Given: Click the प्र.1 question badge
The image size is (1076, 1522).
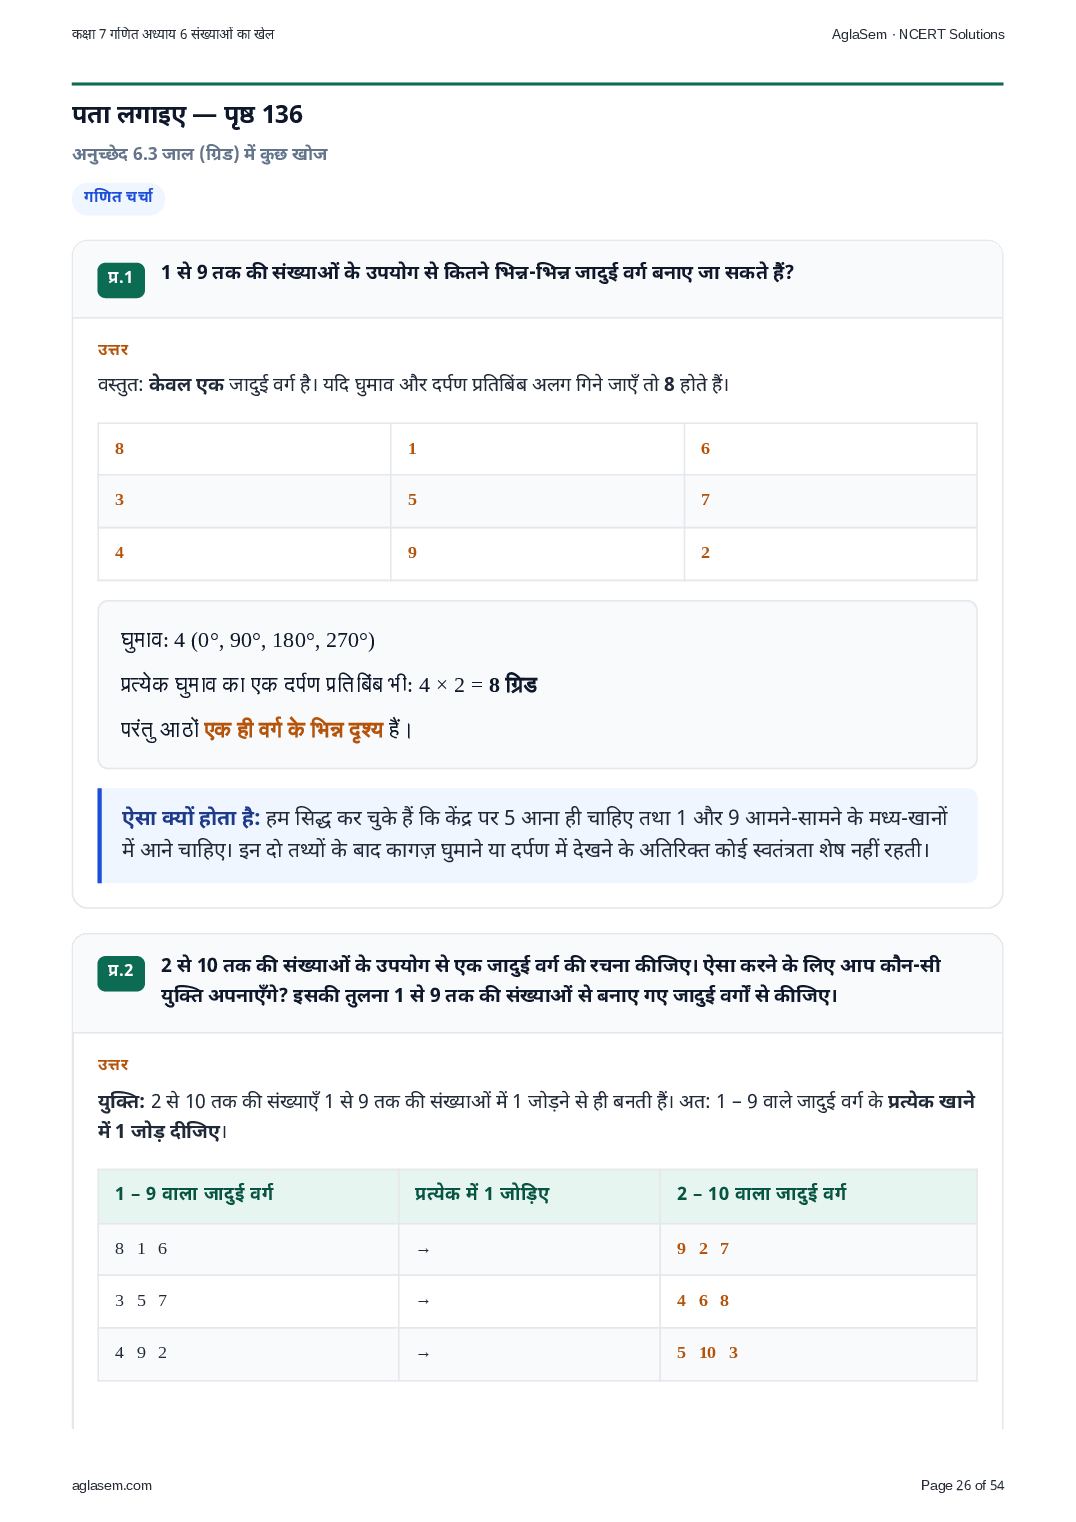Looking at the screenshot, I should [121, 279].
